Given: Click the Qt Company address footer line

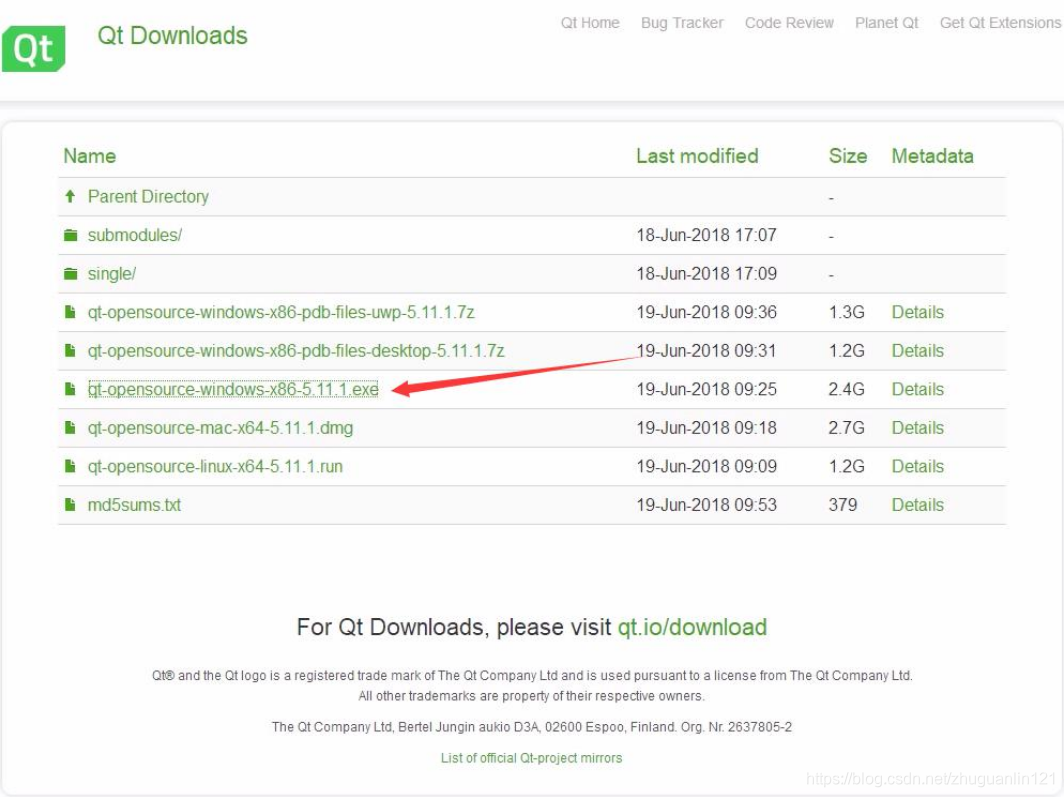Looking at the screenshot, I should pyautogui.click(x=531, y=727).
